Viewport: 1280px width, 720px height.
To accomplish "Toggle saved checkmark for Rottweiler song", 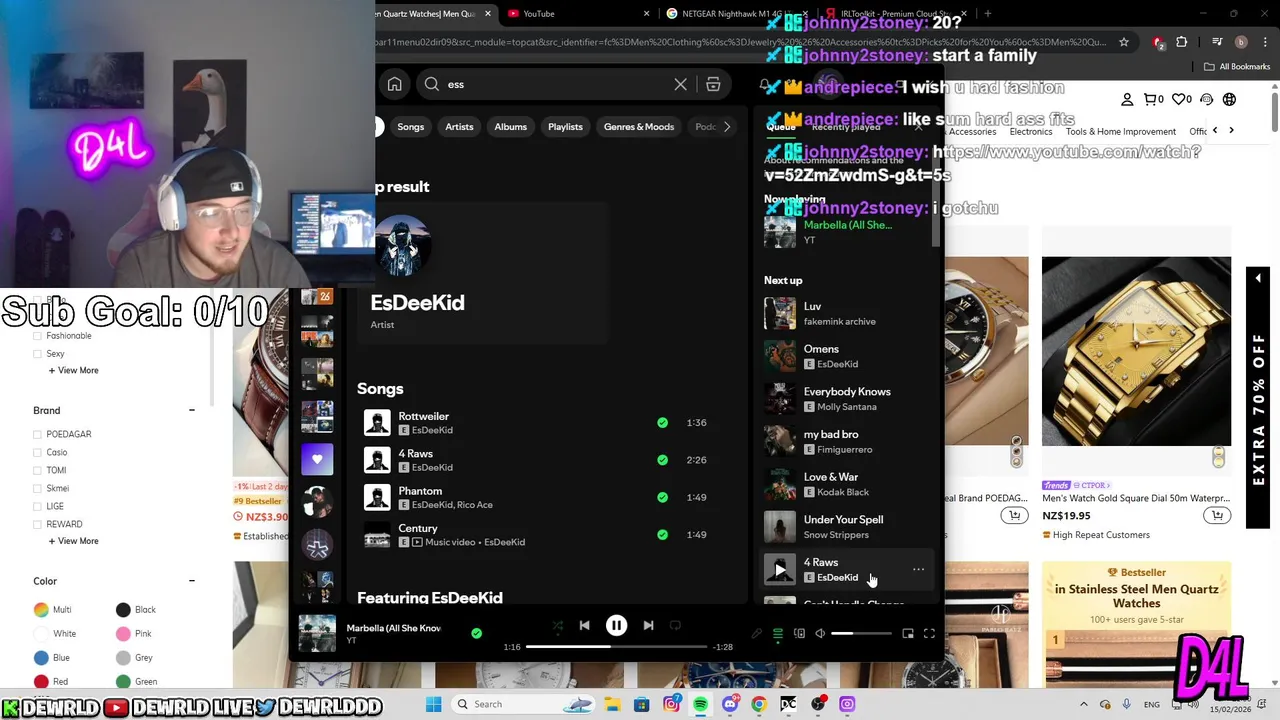I will click(x=662, y=423).
